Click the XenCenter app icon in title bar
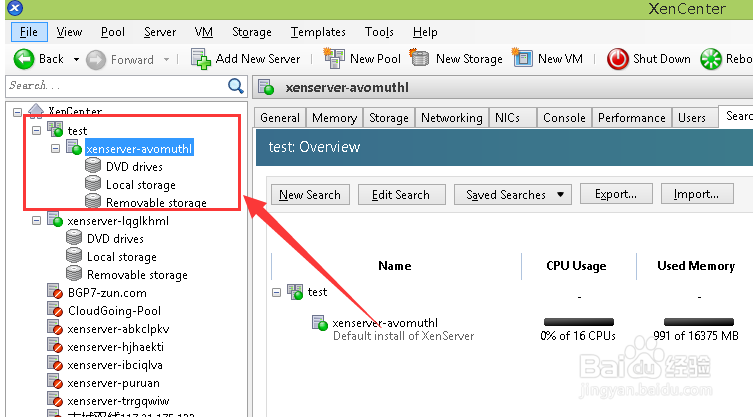The height and width of the screenshot is (417, 756). point(14,8)
